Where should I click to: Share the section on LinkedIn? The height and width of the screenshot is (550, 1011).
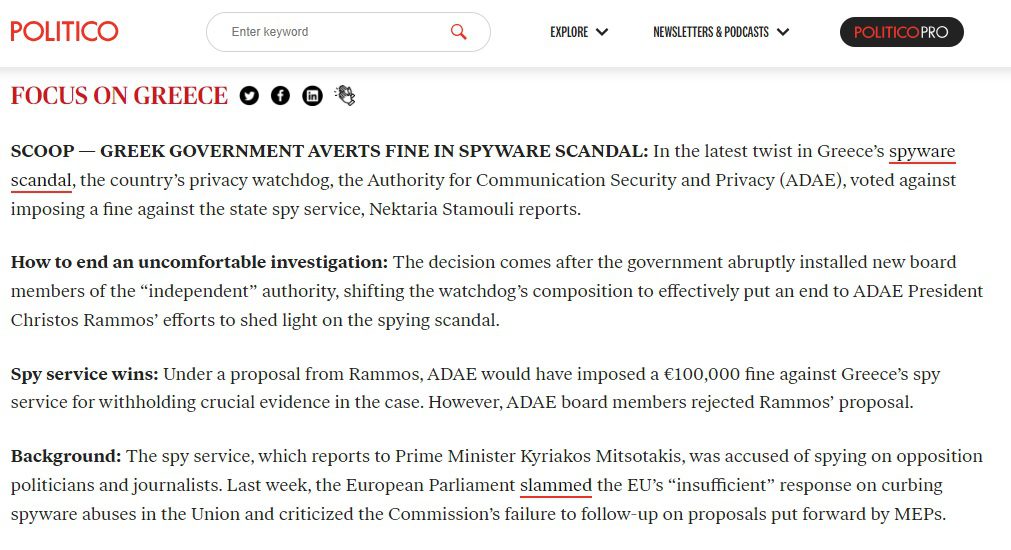pyautogui.click(x=313, y=96)
